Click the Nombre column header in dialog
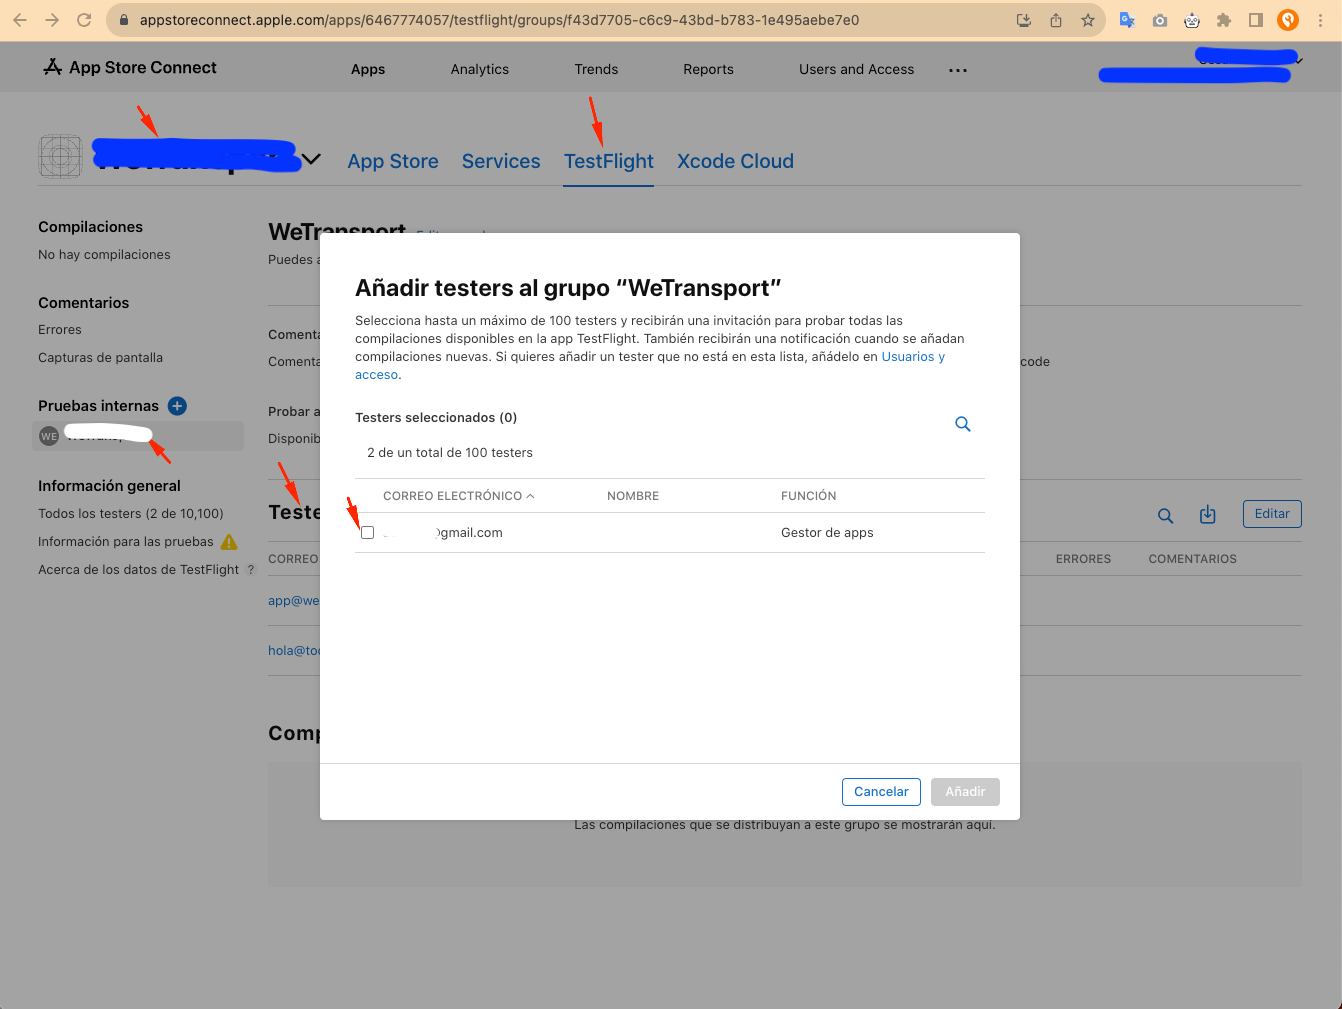 633,496
